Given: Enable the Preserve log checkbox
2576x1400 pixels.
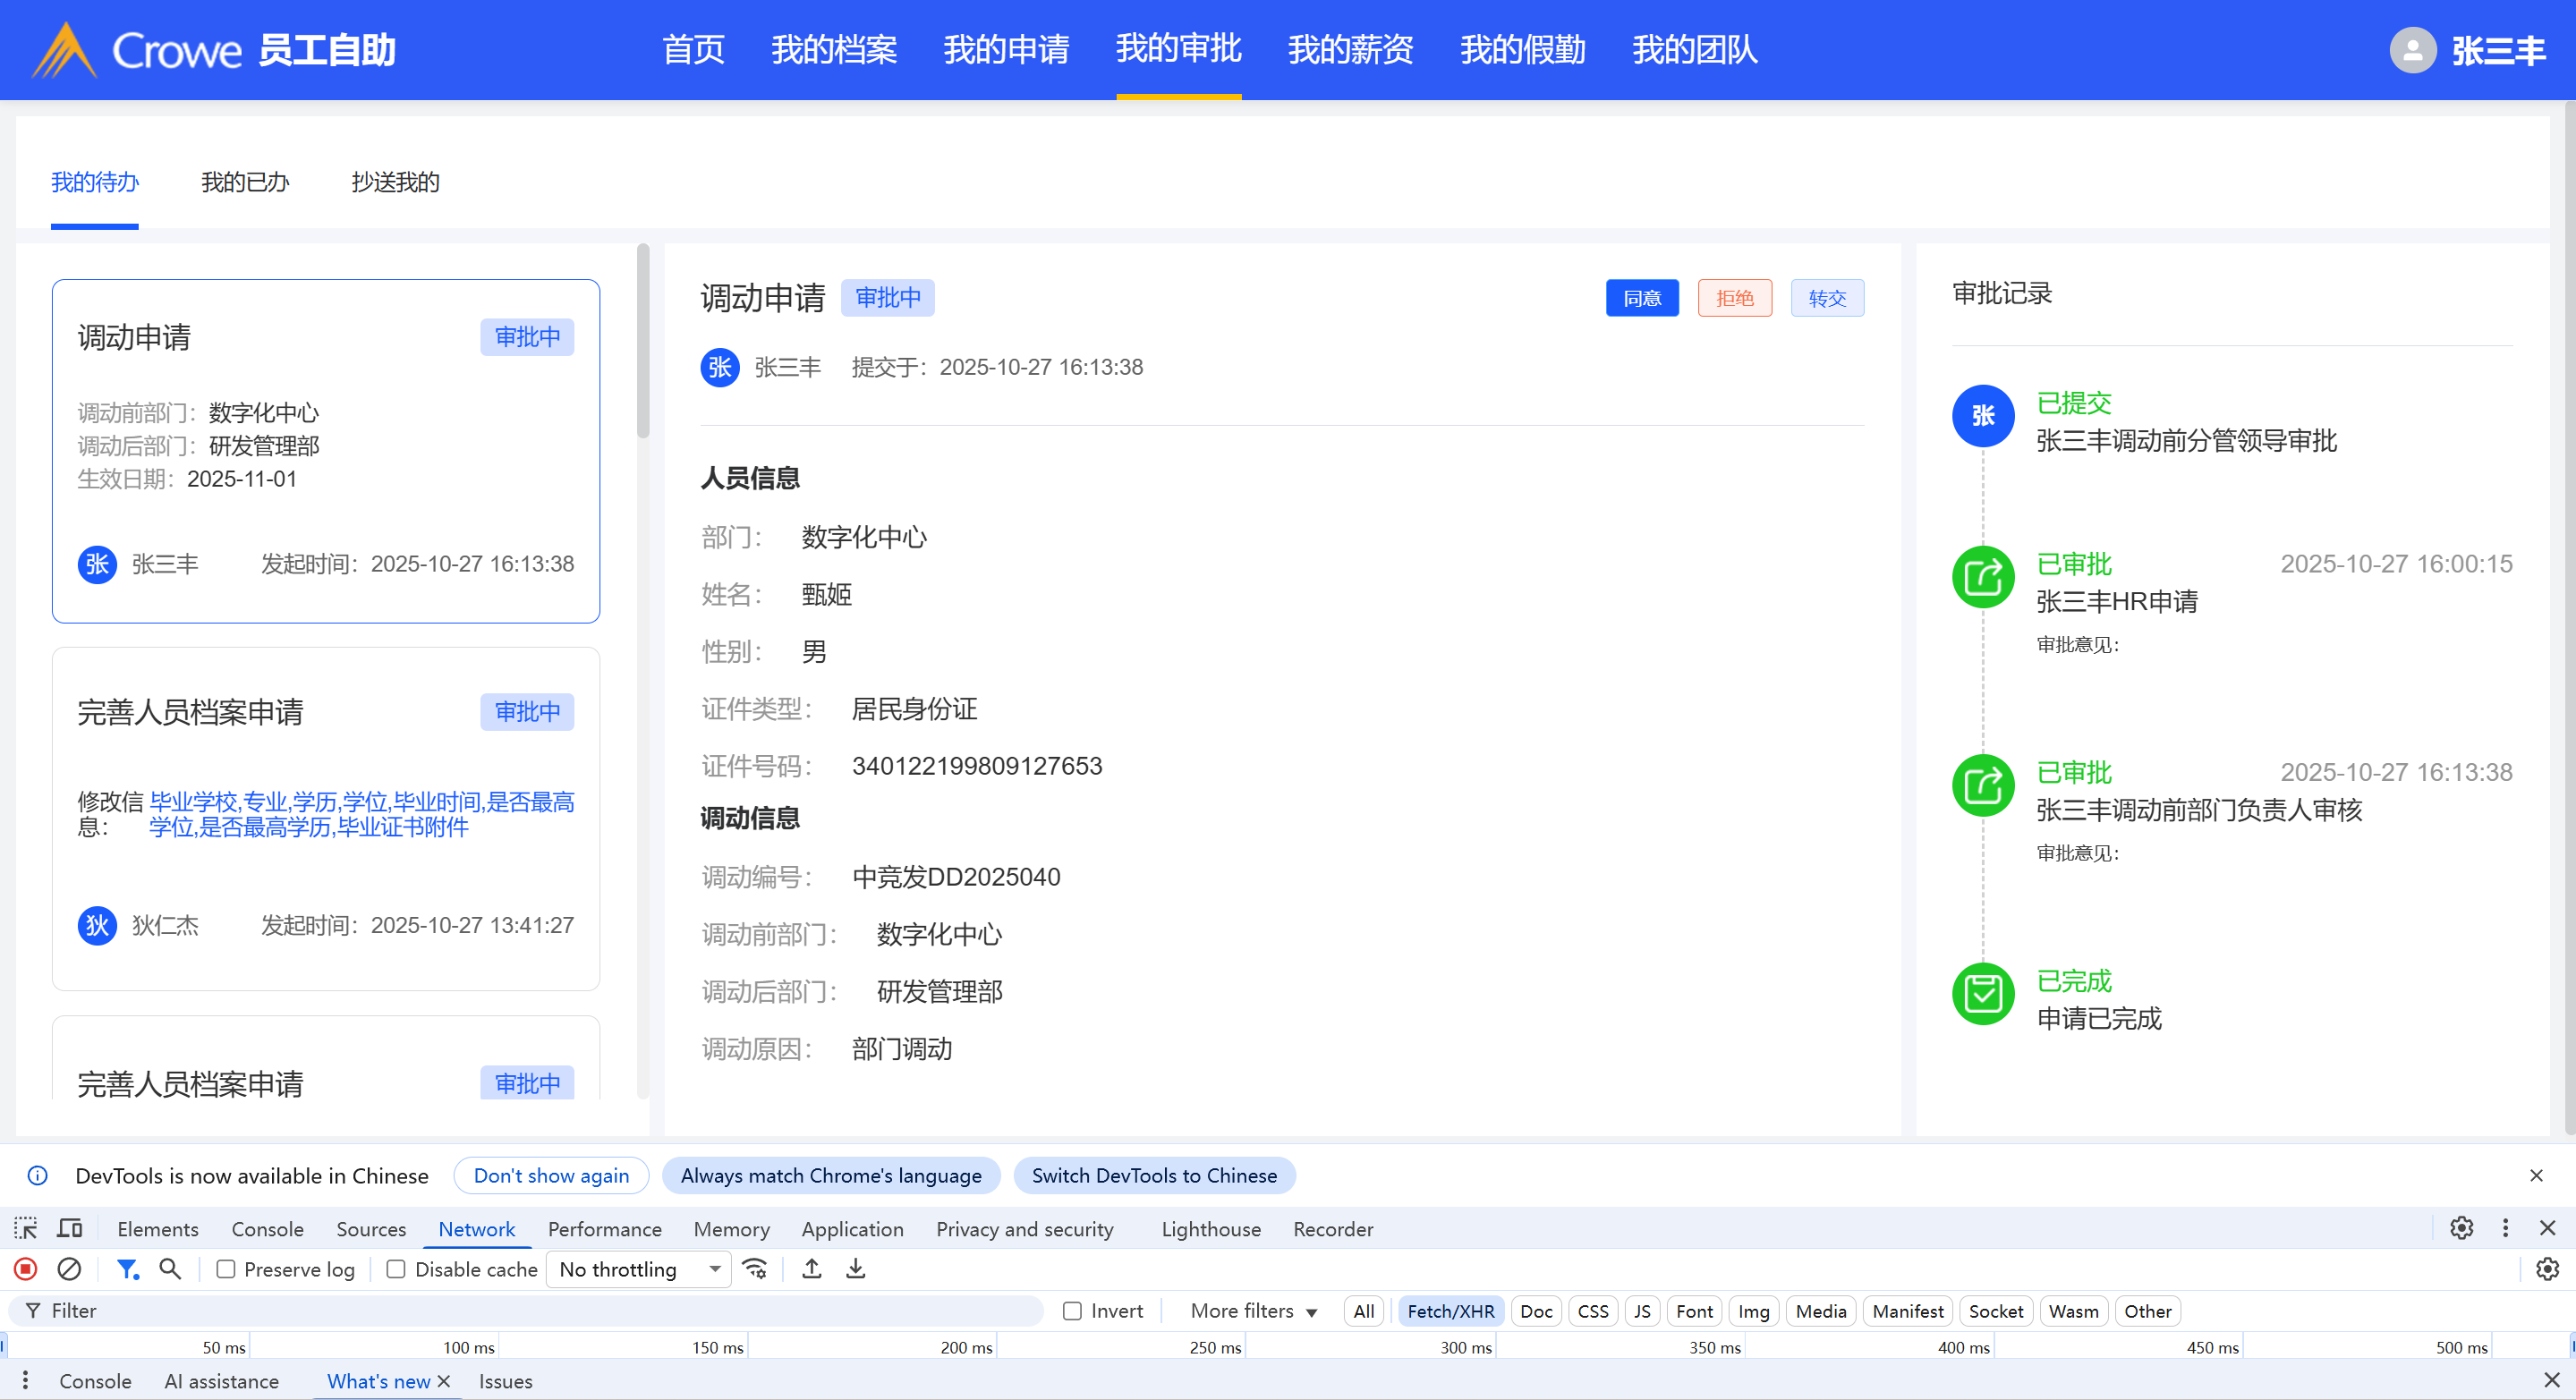Looking at the screenshot, I should click(226, 1269).
